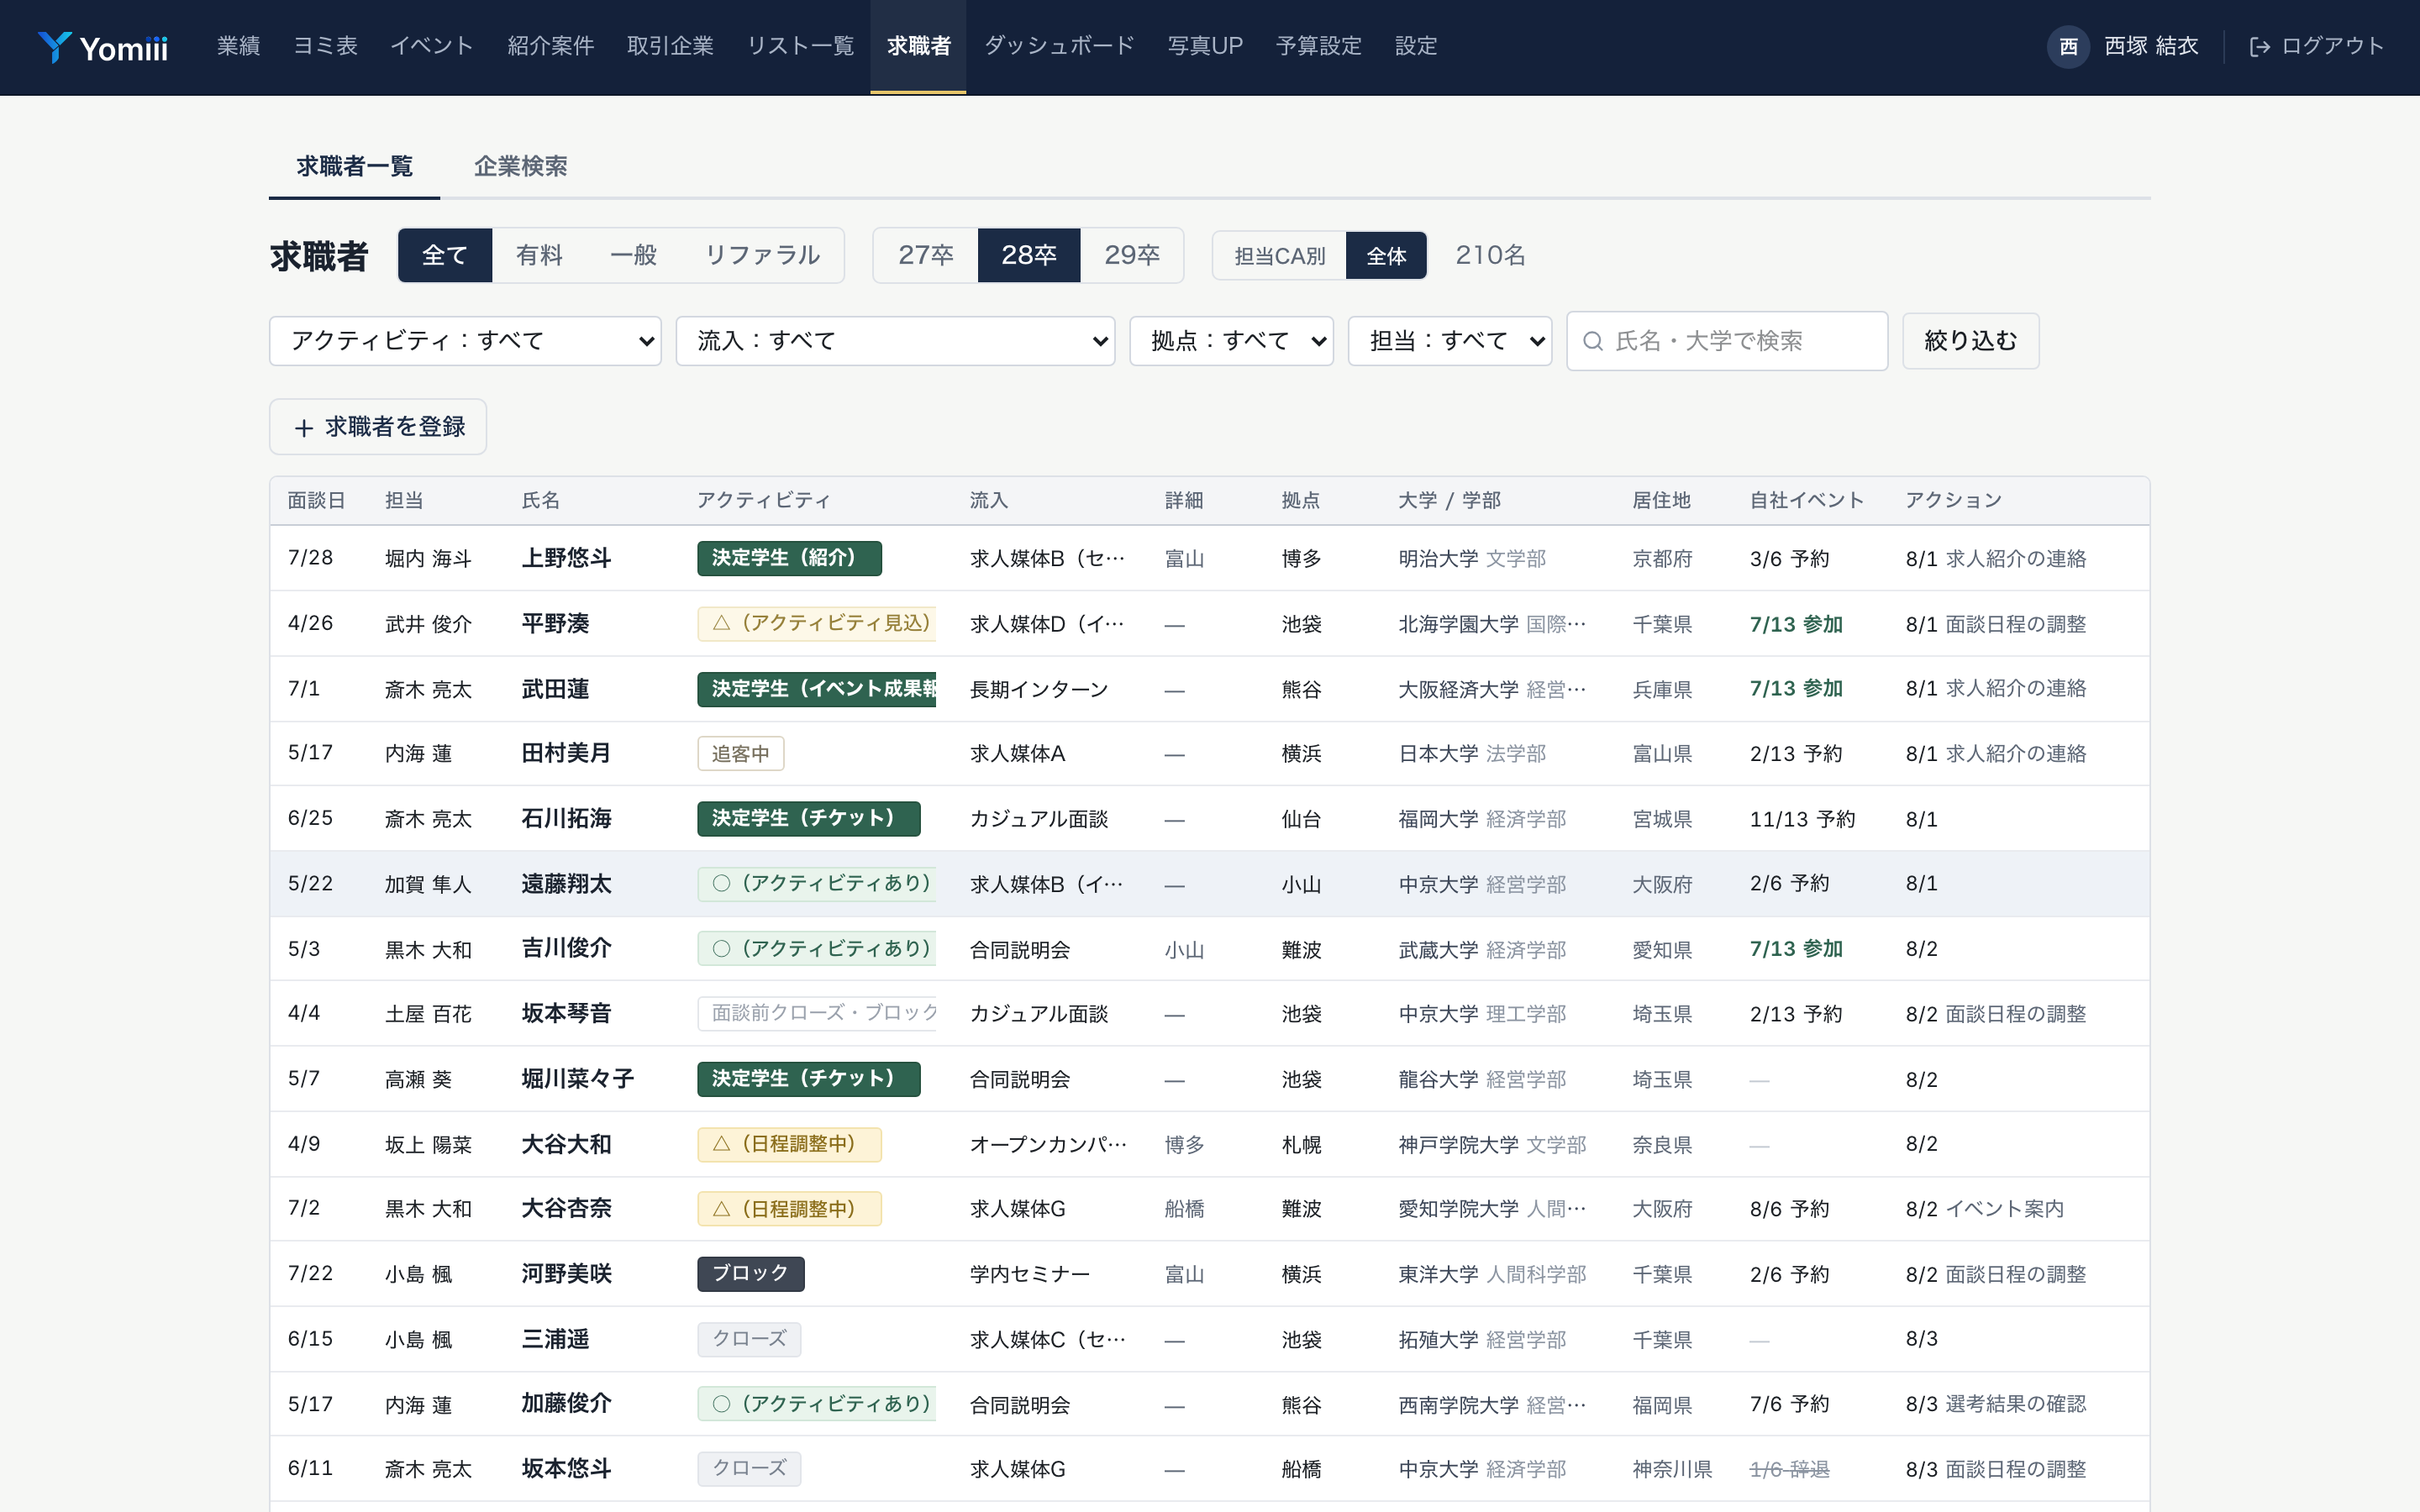
Task: Click the 面談日 column header
Action: coord(316,501)
